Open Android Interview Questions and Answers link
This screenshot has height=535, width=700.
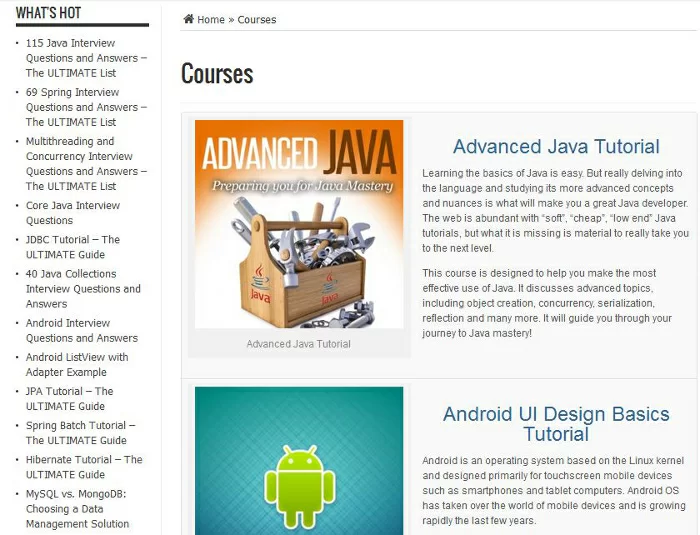pos(82,330)
